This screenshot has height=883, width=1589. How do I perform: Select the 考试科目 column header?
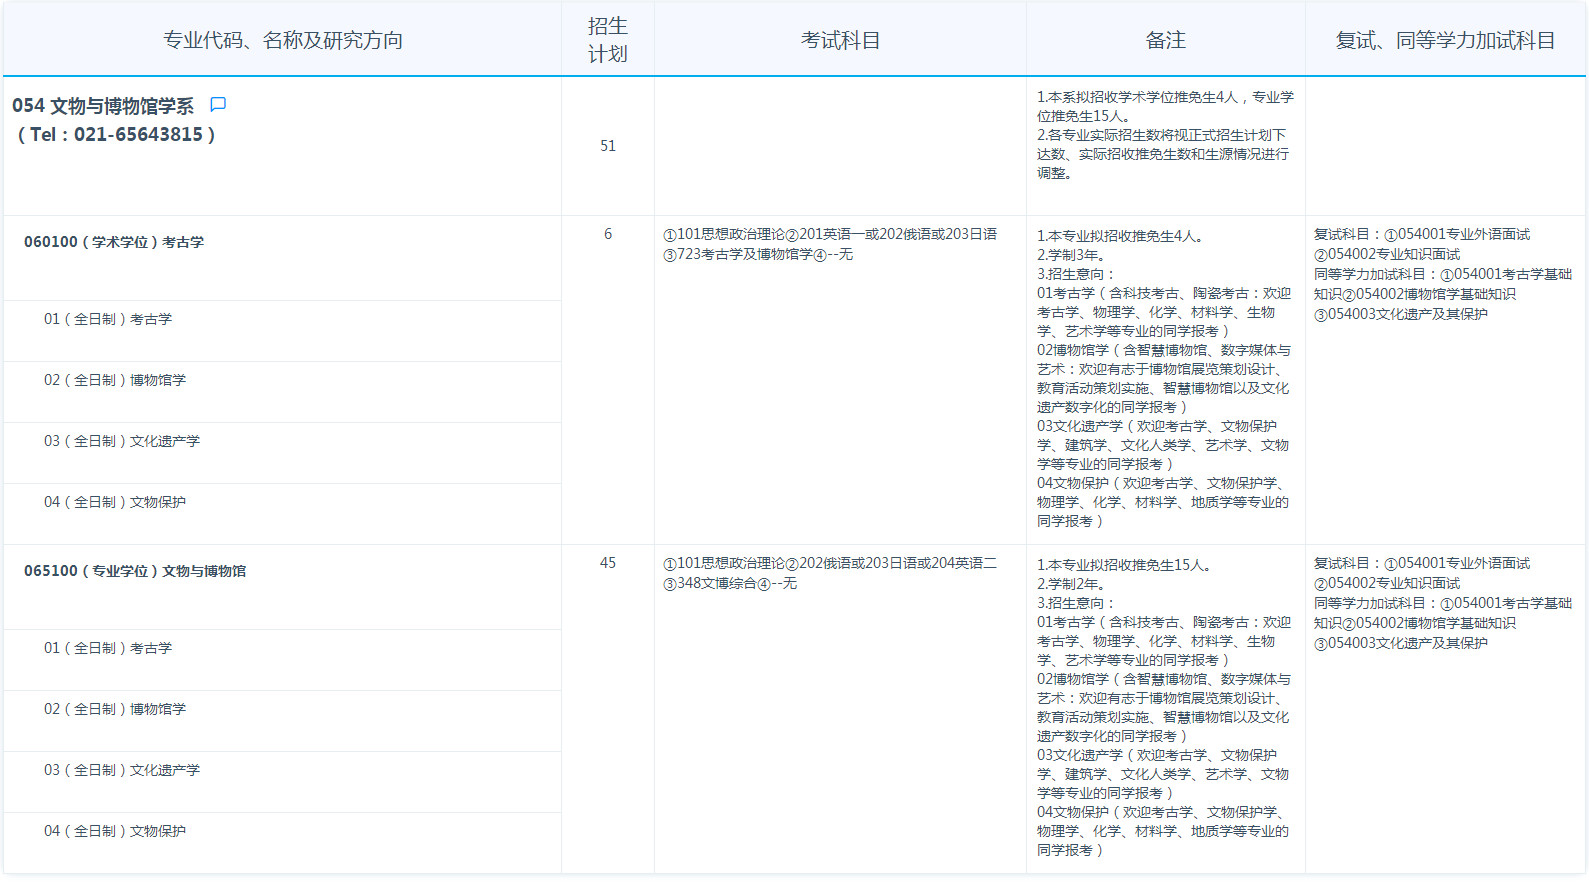[840, 40]
